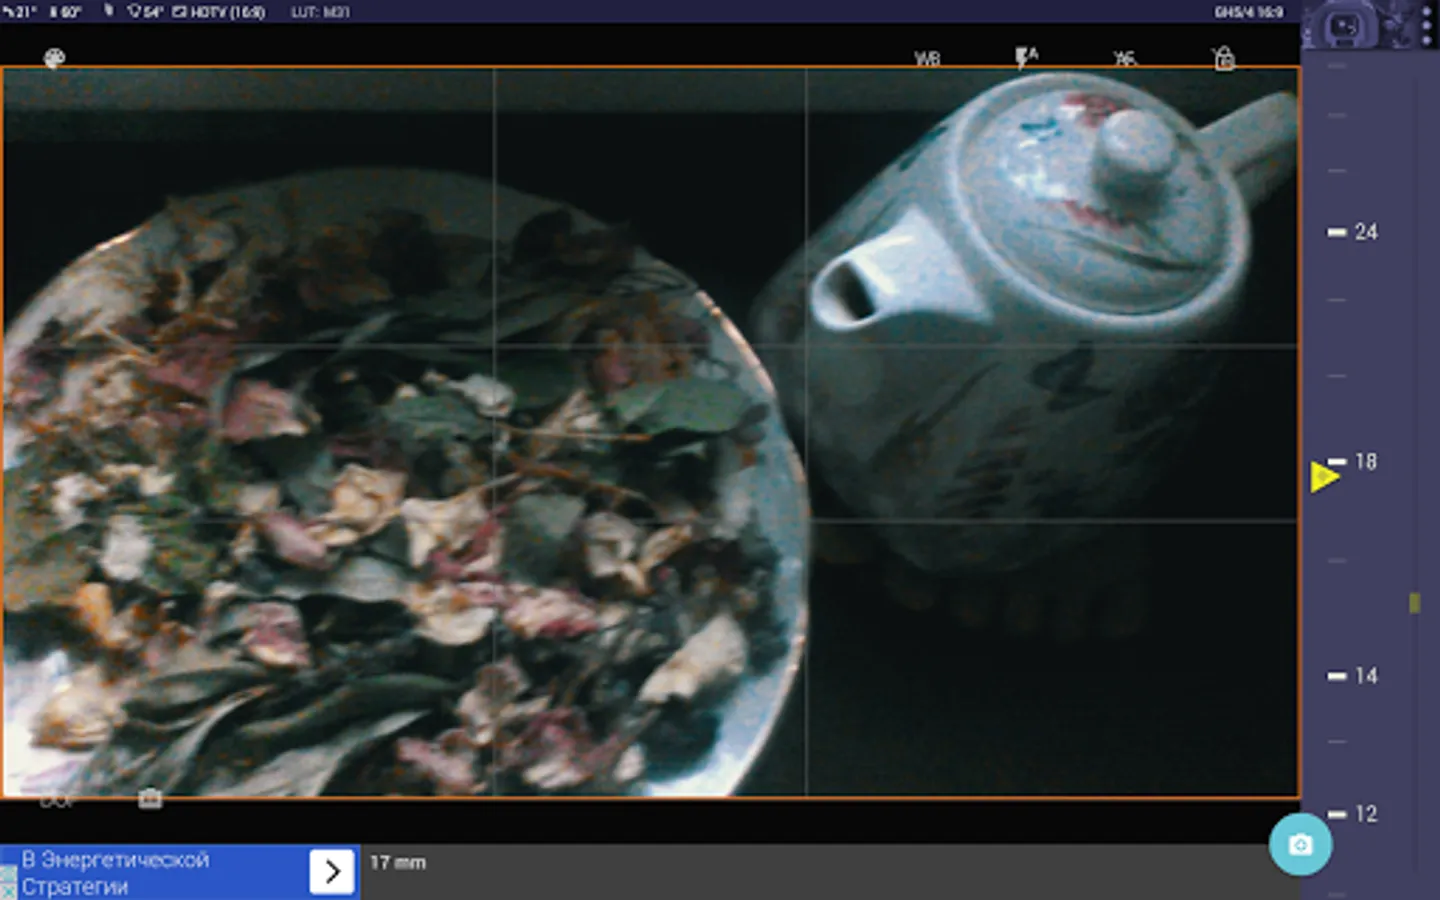1440x900 pixels.
Task: Open the 'В Энергетической Стратегии' ad
Action: pos(180,872)
